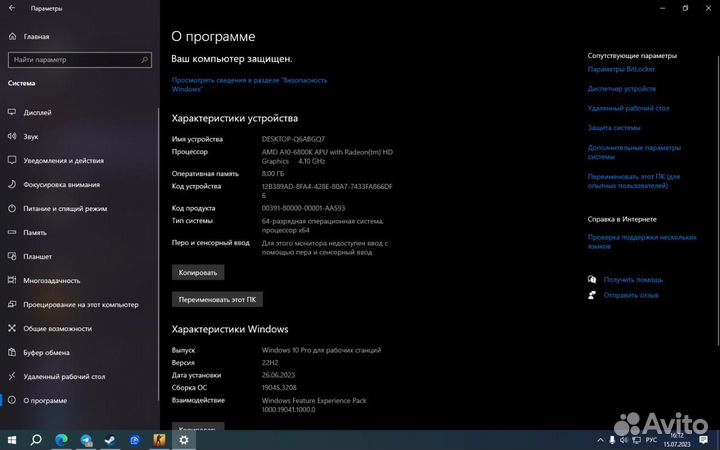
Task: Click the Планшет icon in sidebar
Action: coord(12,256)
